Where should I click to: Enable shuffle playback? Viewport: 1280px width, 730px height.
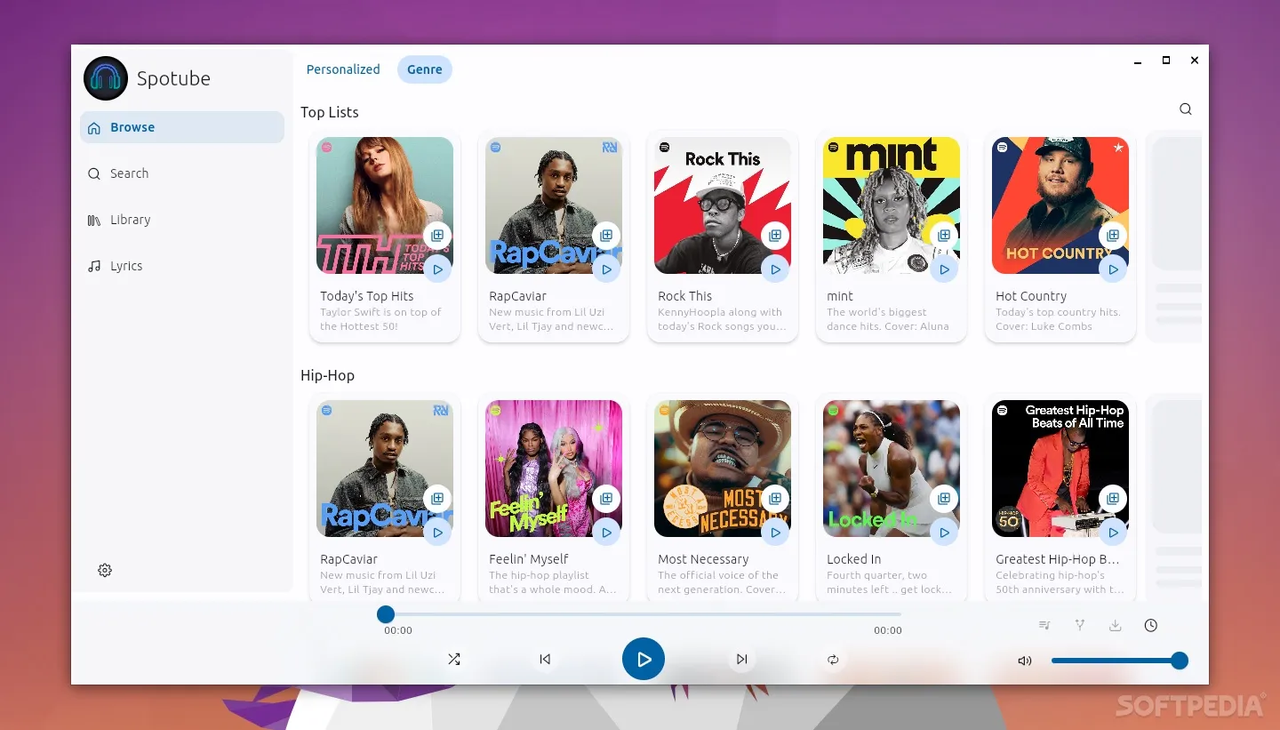[x=454, y=659]
